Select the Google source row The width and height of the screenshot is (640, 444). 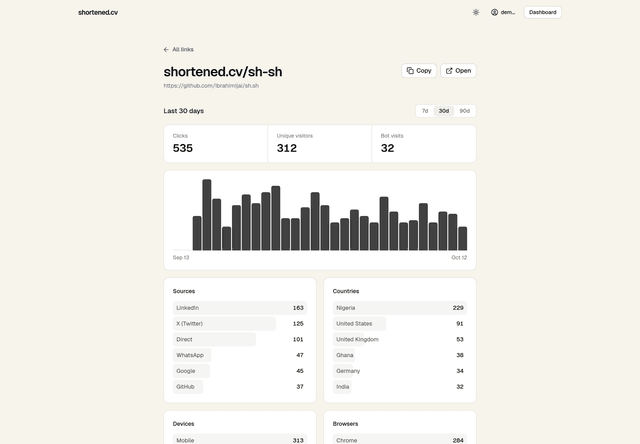(240, 371)
